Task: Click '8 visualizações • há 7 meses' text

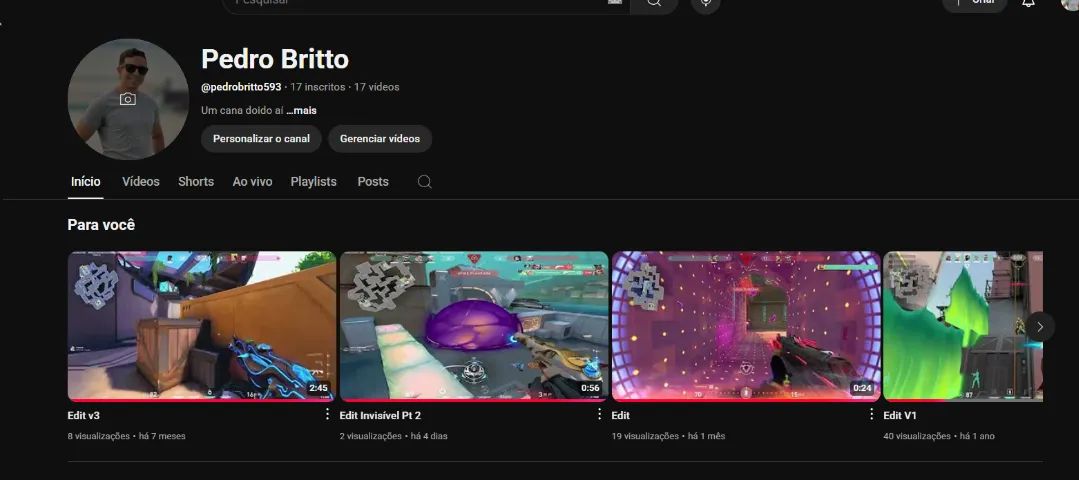Action: (x=127, y=436)
